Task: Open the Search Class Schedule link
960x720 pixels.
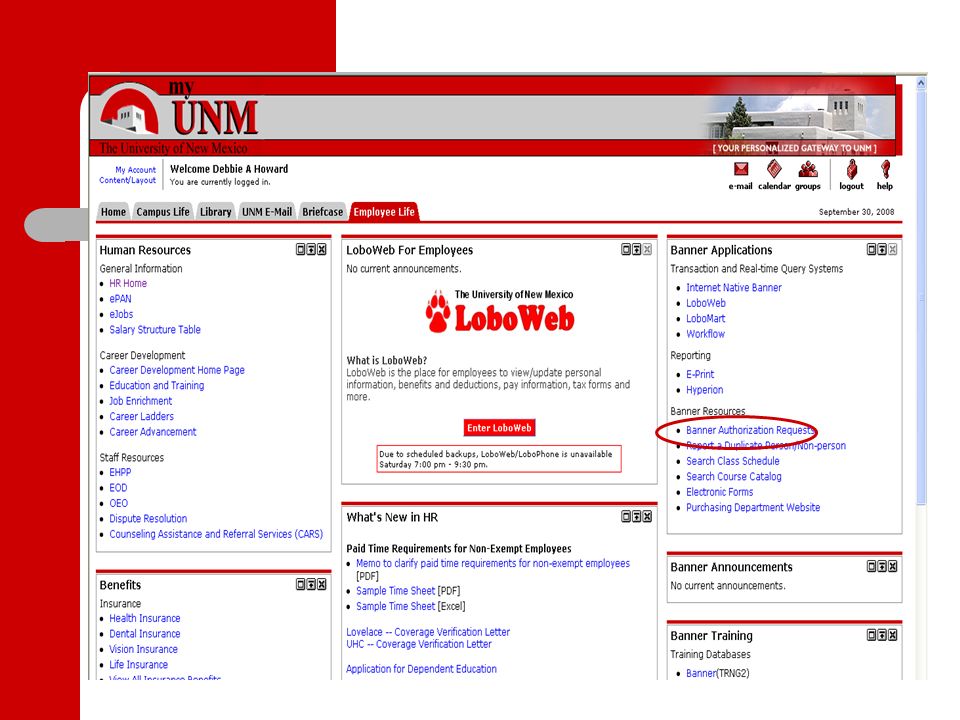Action: (733, 461)
